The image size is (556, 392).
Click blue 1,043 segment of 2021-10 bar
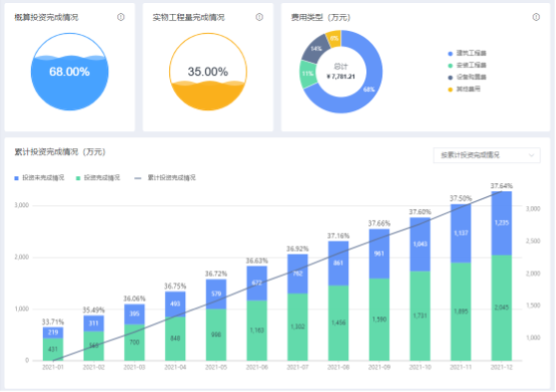[x=420, y=244]
